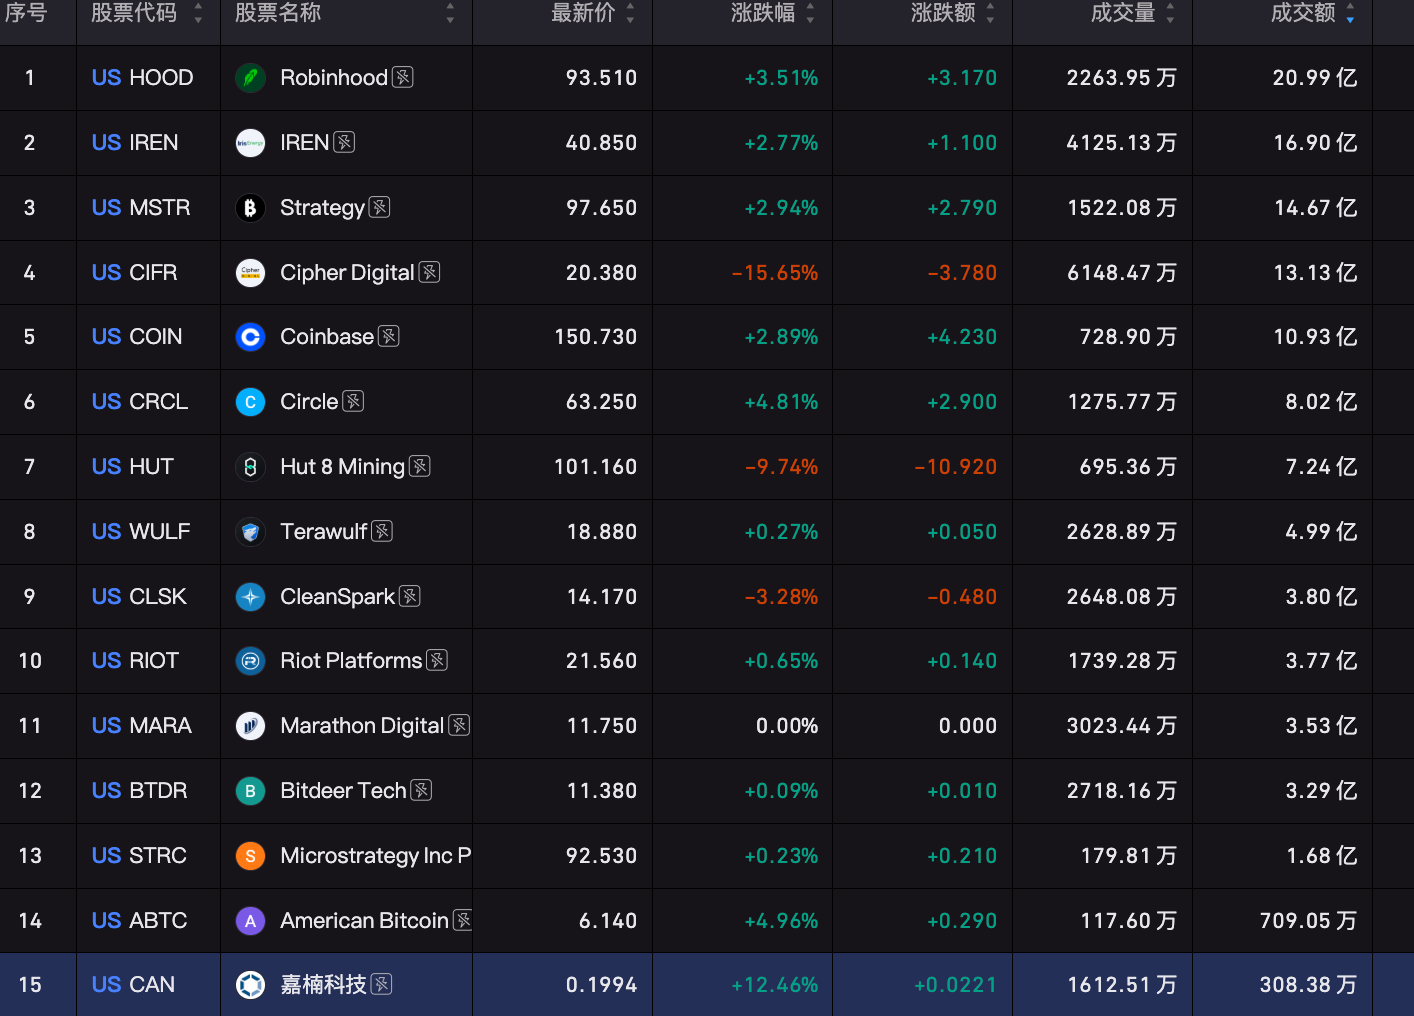Open the US COIN stock code
The width and height of the screenshot is (1414, 1016).
coord(137,337)
